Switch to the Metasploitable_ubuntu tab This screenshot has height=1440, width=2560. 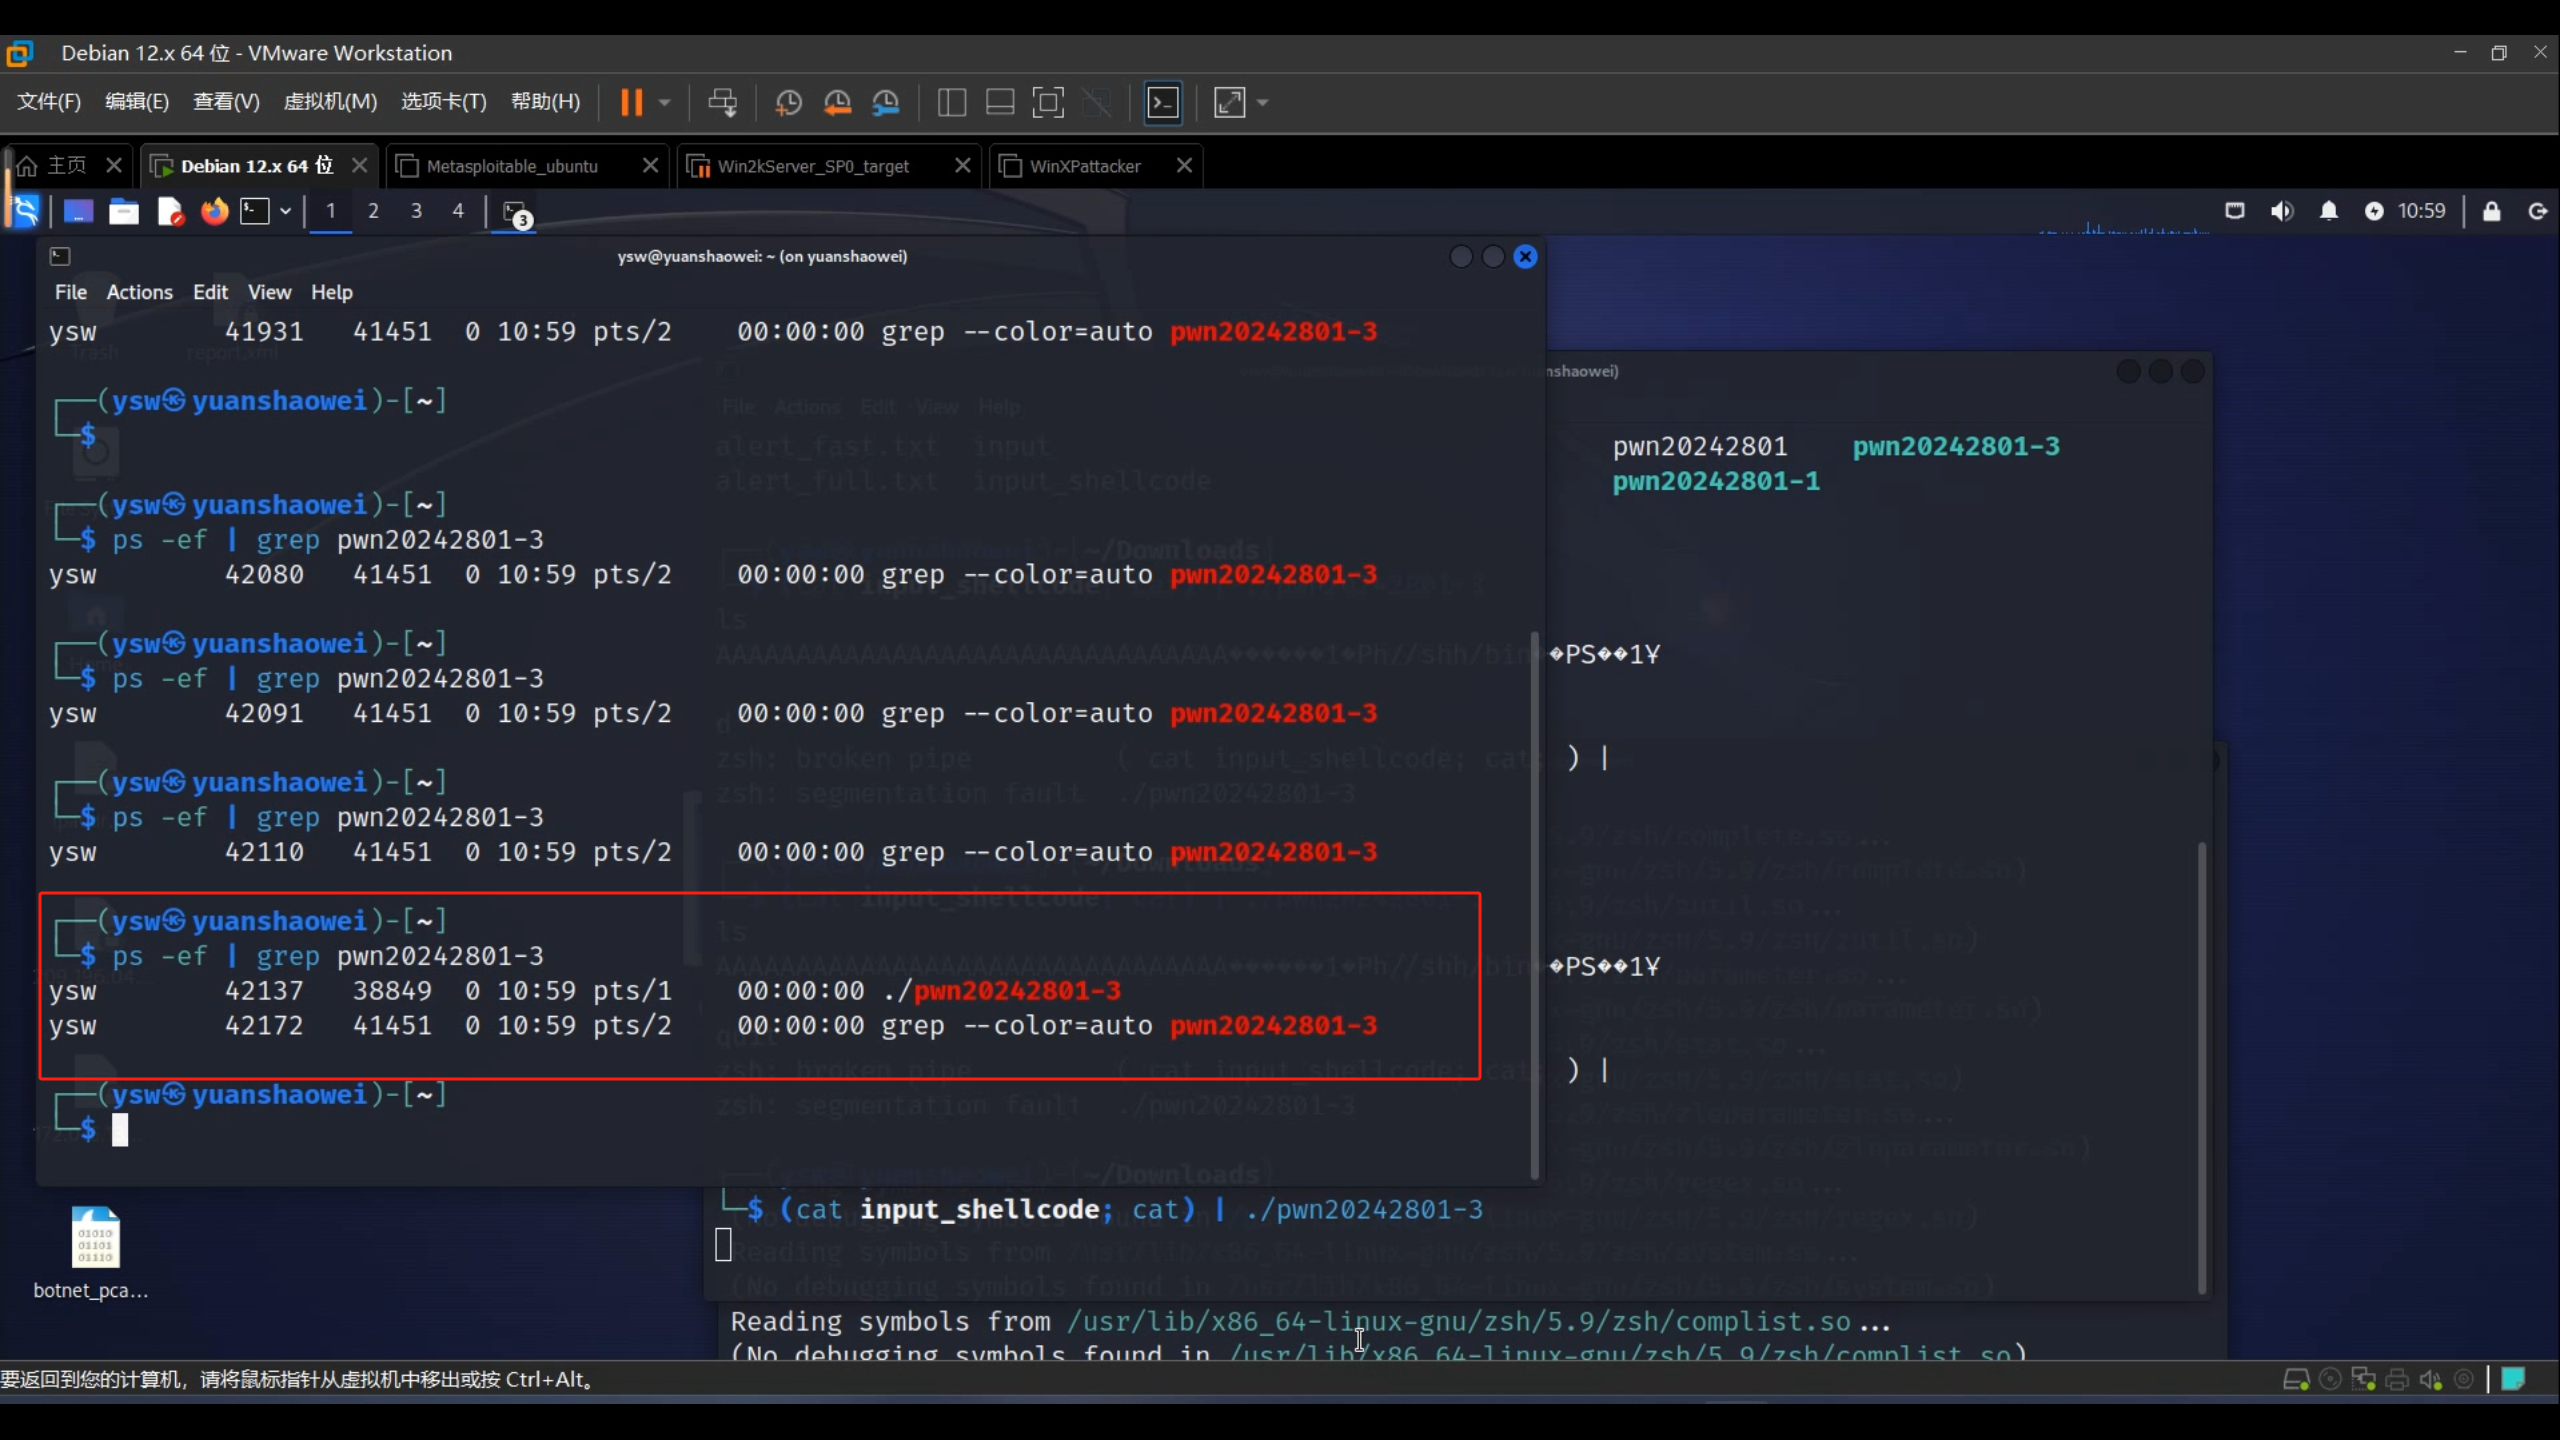pos(512,166)
